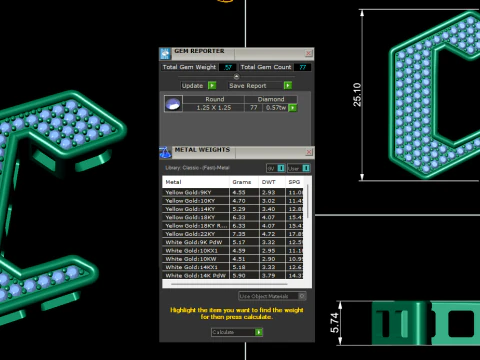Image resolution: width=480 pixels, height=360 pixels.
Task: Click the Metal Weights flask icon
Action: point(165,152)
